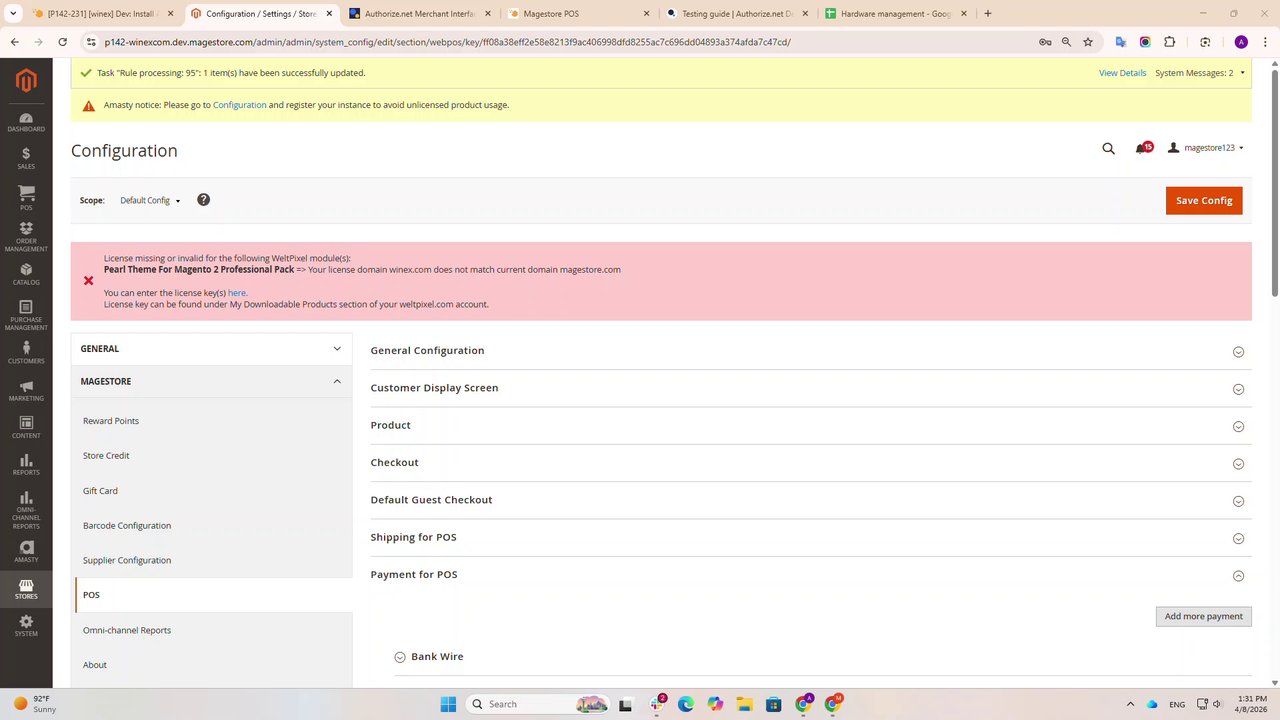Click the scope help question mark icon
The height and width of the screenshot is (720, 1280).
click(x=203, y=200)
